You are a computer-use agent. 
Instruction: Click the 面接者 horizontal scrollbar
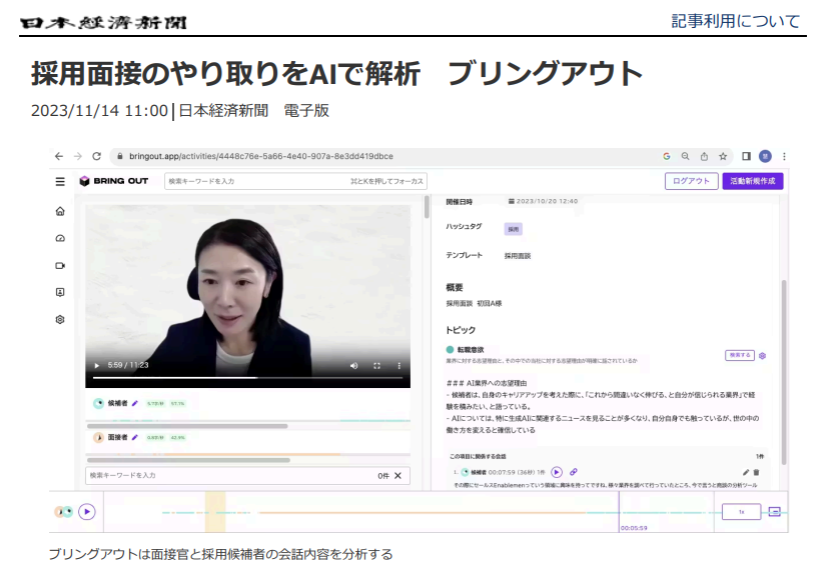coord(188,460)
